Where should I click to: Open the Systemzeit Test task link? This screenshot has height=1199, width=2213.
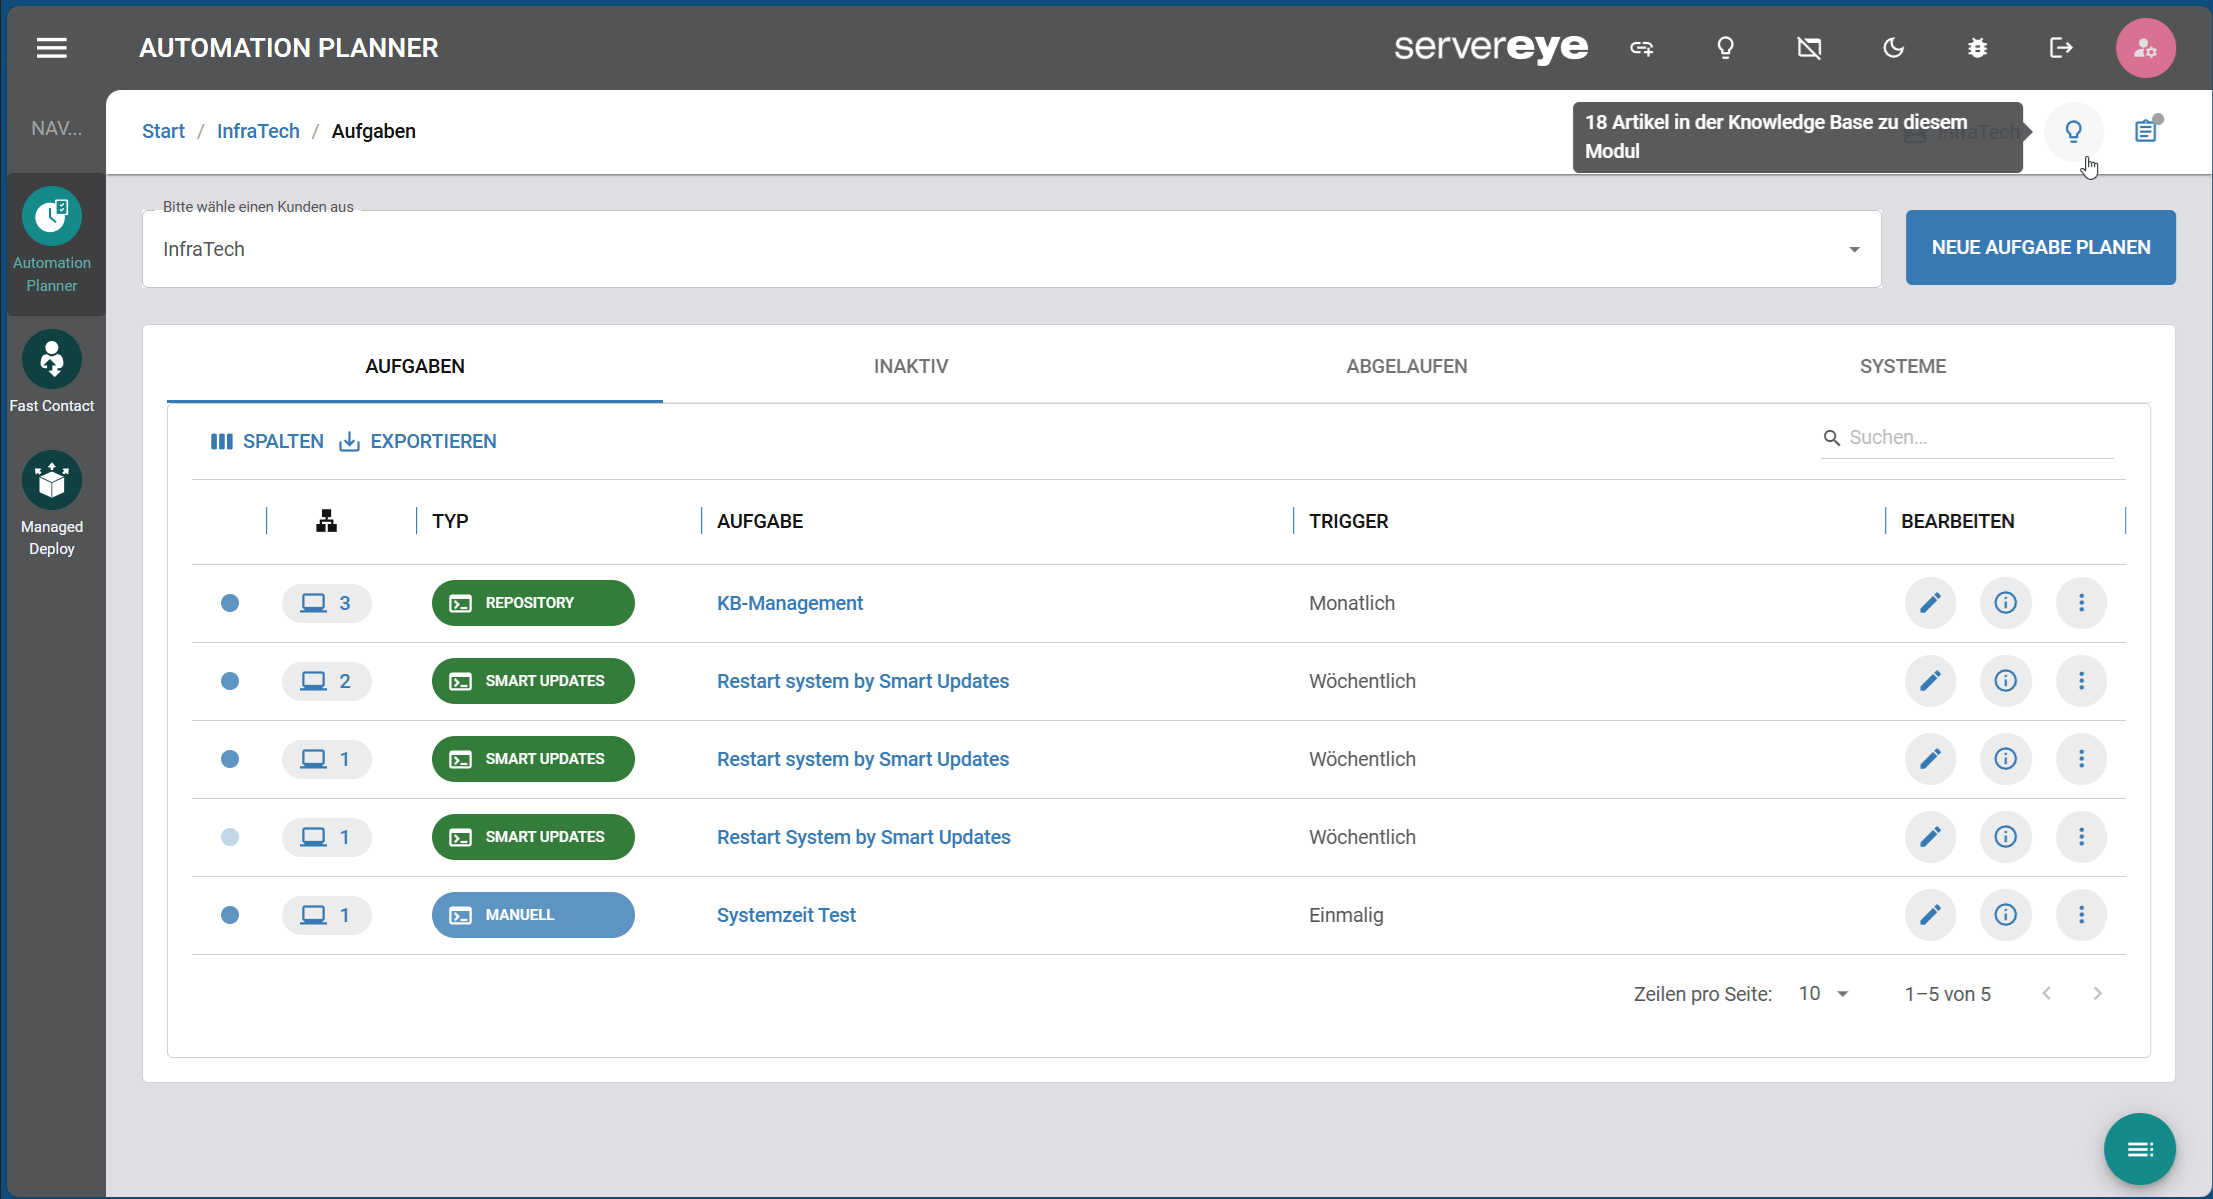coord(786,915)
